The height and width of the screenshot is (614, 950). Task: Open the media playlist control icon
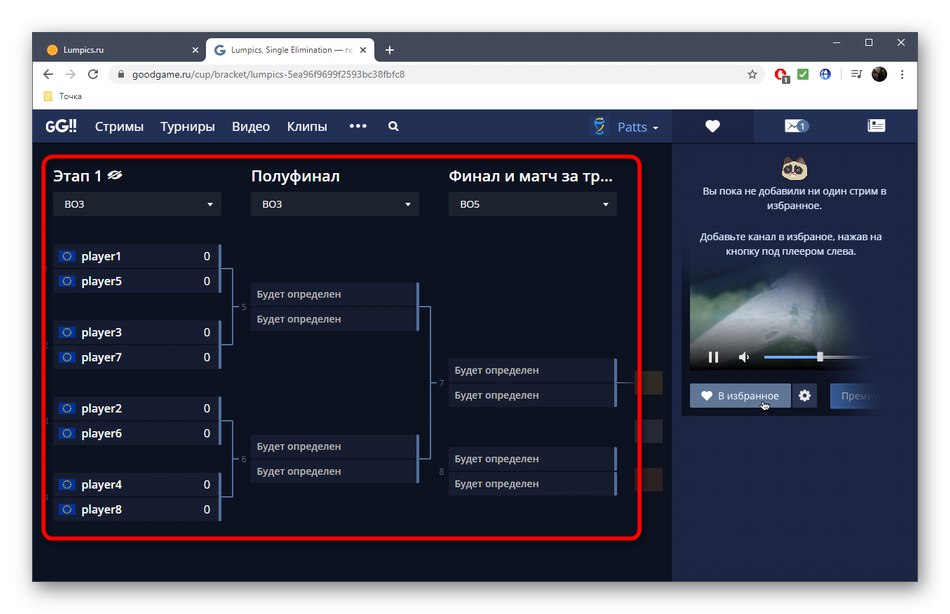coord(856,74)
